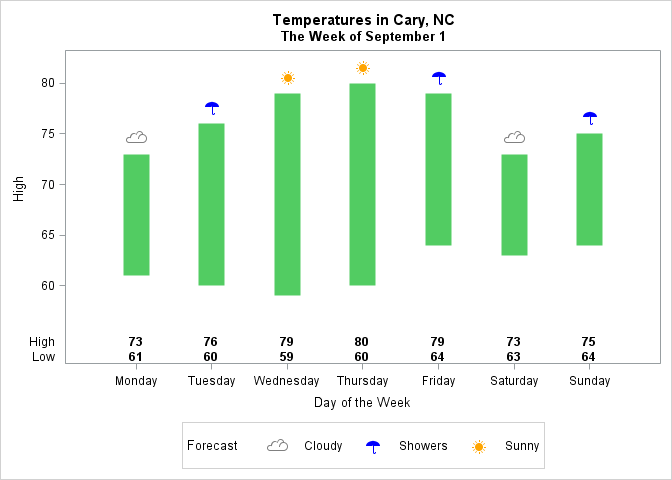The height and width of the screenshot is (480, 672).
Task: Click the 'Forecast' legend title
Action: 212,446
